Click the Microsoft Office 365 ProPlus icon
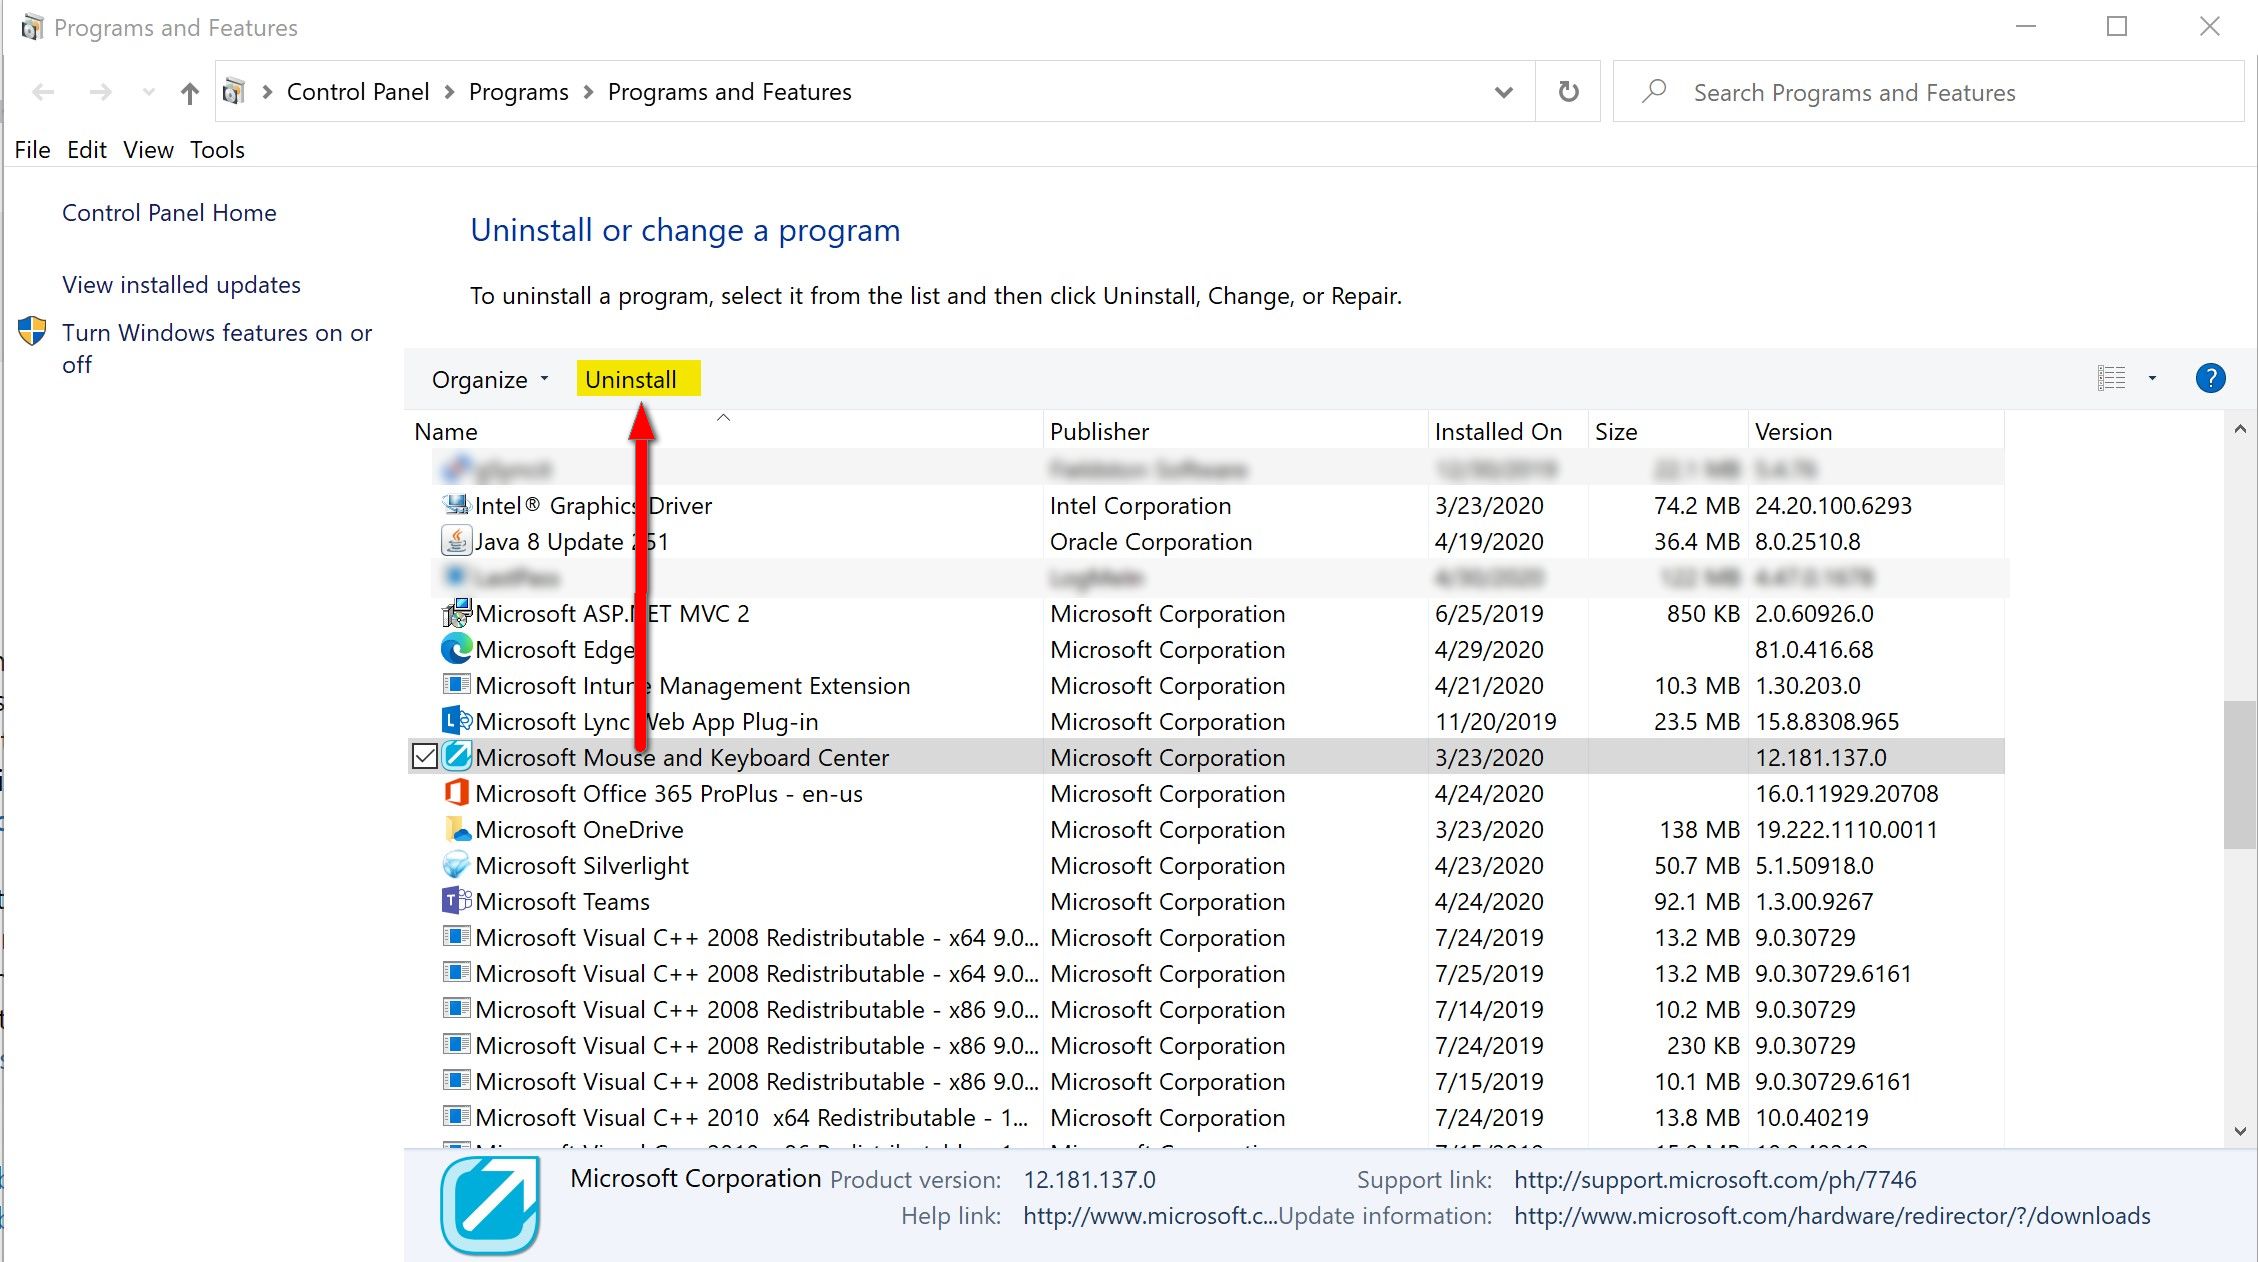Image resolution: width=2258 pixels, height=1262 pixels. [456, 793]
